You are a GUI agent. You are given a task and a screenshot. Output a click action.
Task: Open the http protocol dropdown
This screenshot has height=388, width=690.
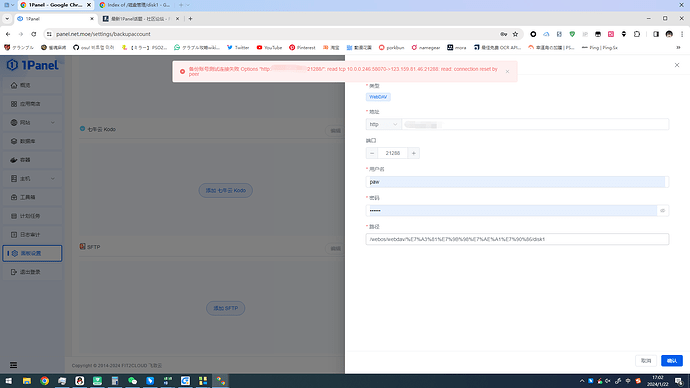(383, 124)
